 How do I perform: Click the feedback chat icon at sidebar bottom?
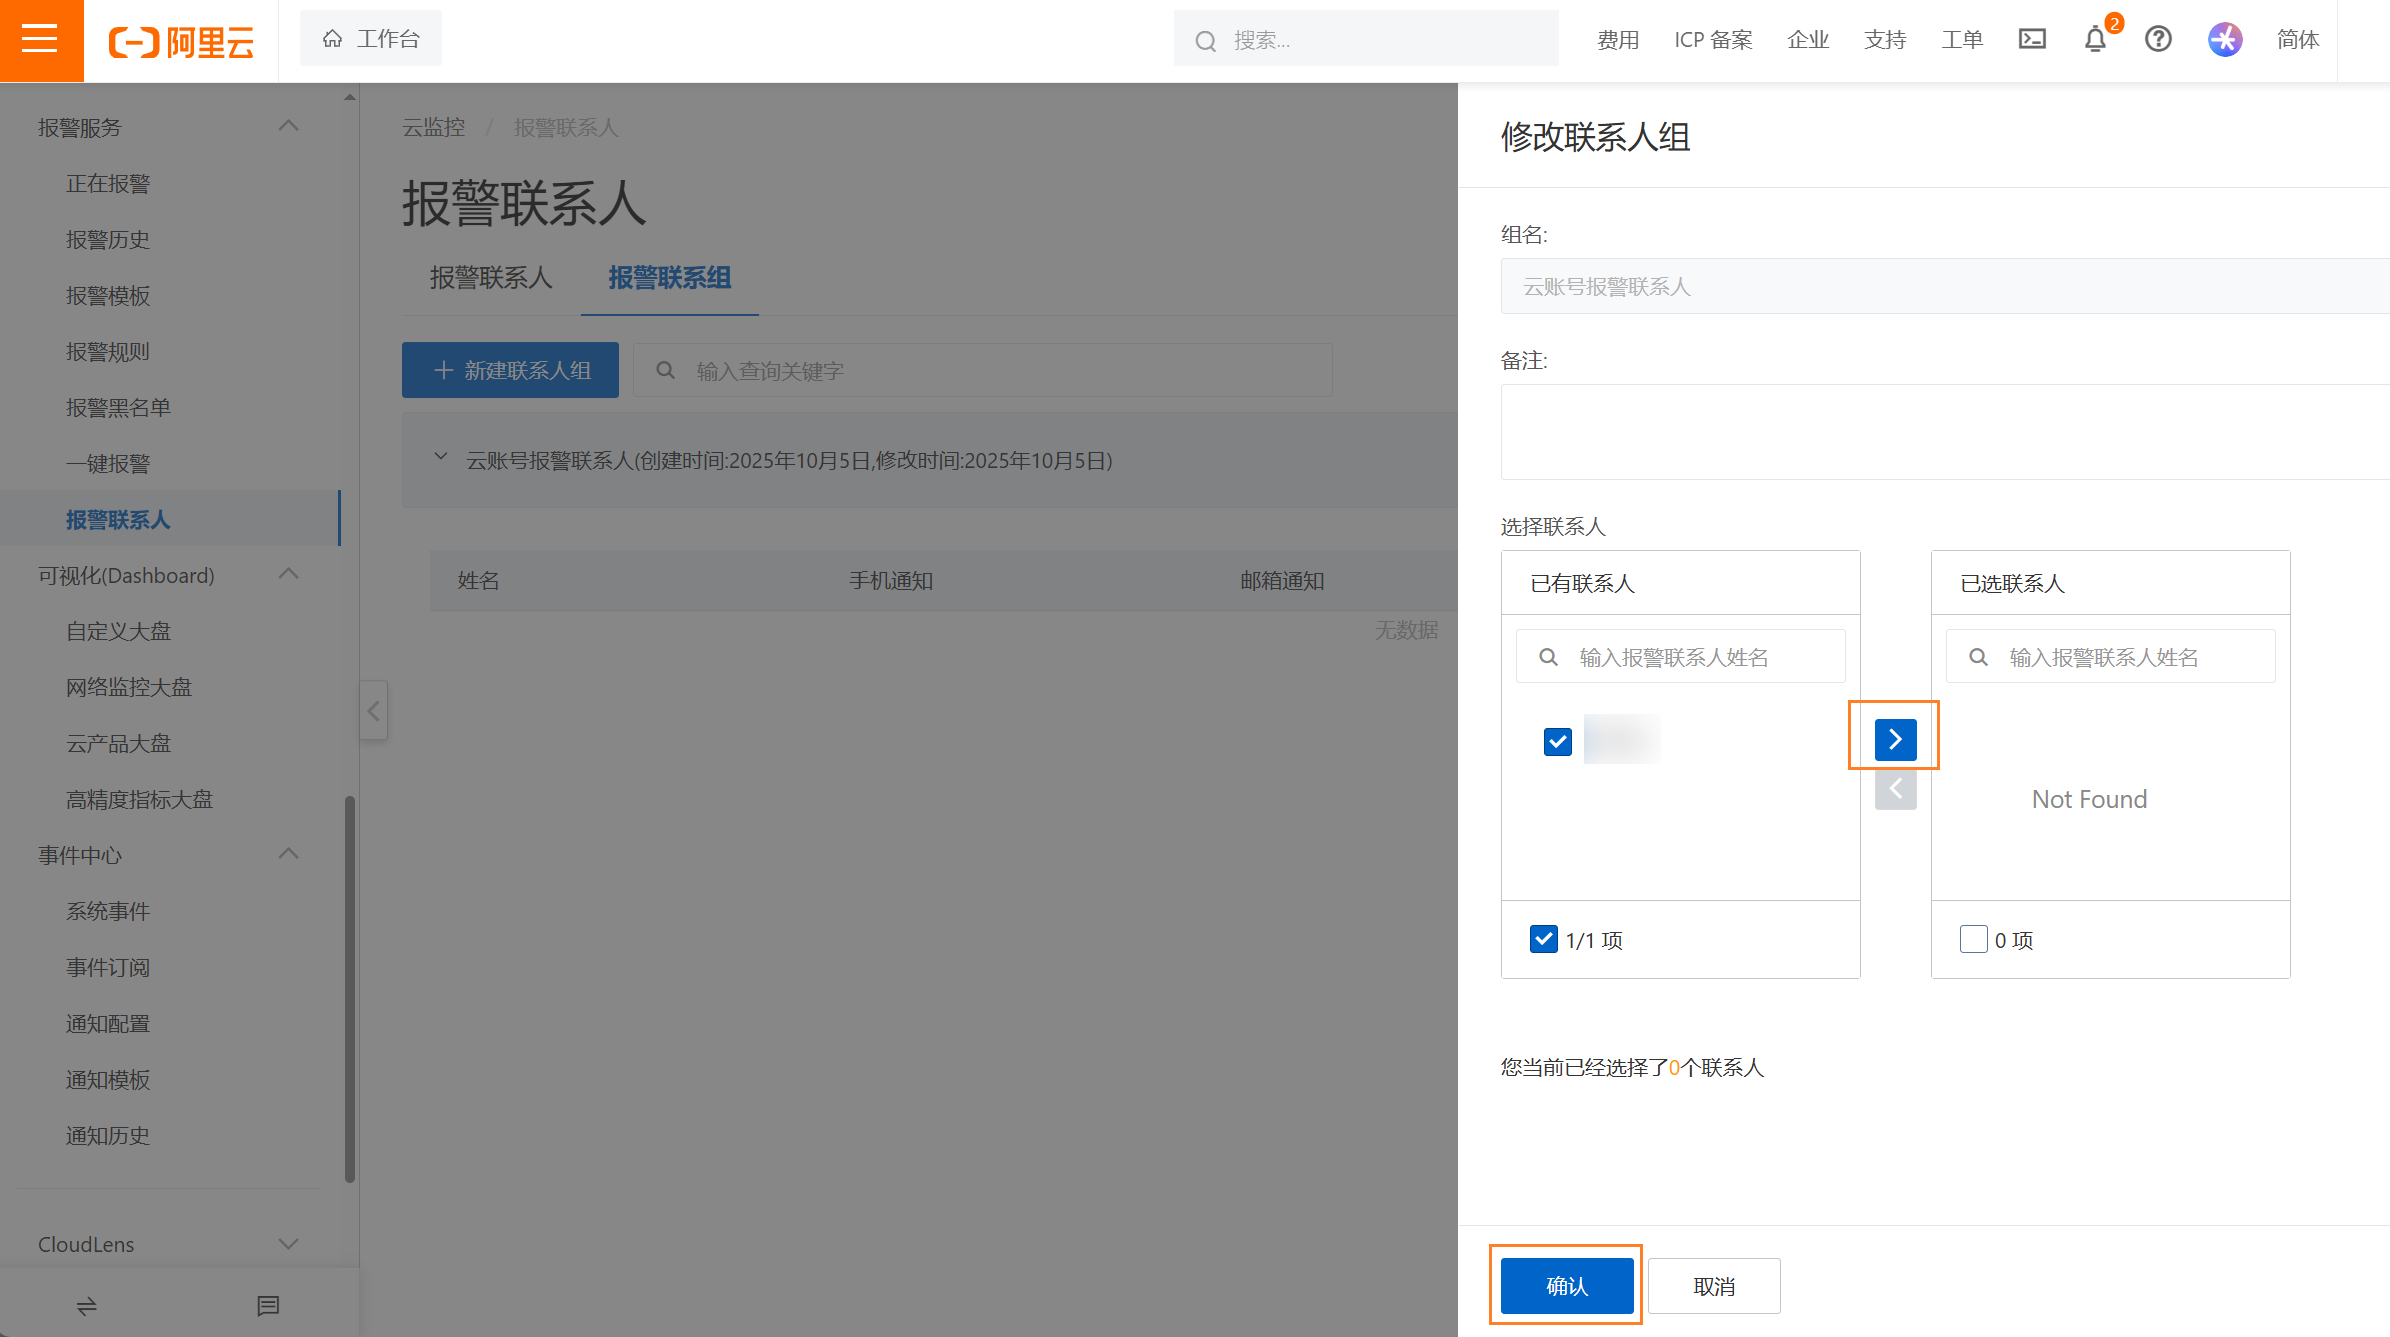click(x=267, y=1306)
